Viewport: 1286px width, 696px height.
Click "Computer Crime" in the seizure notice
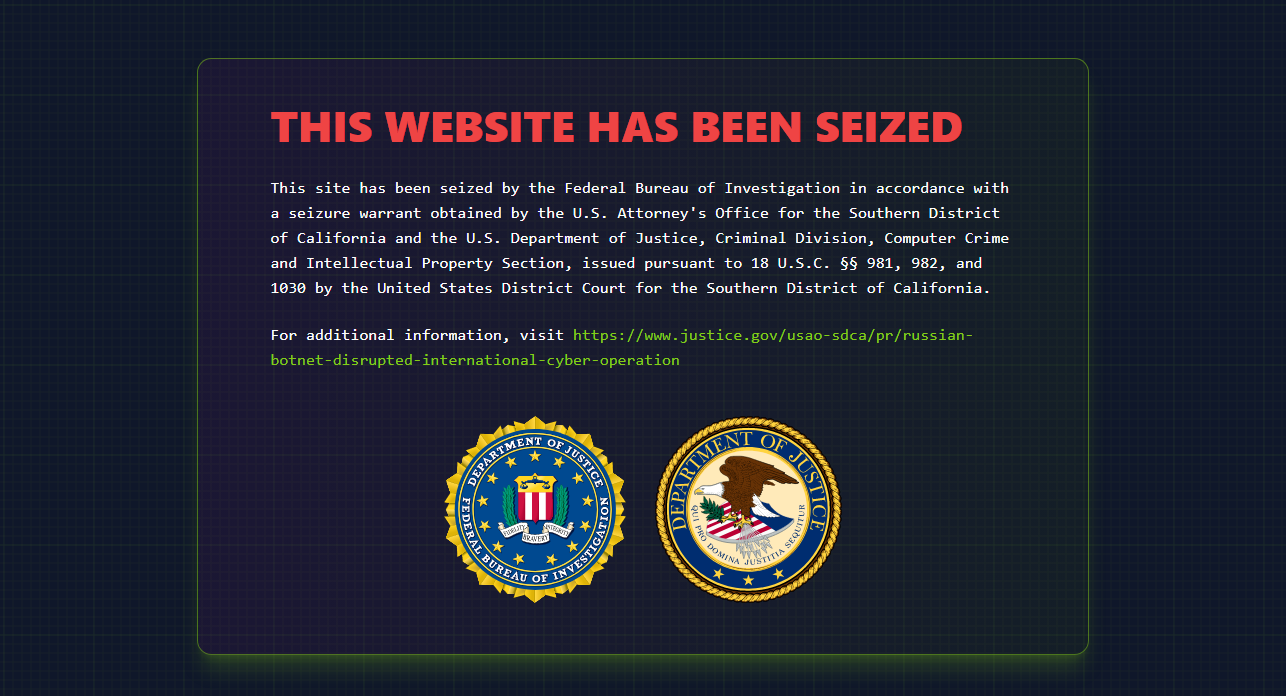[947, 238]
